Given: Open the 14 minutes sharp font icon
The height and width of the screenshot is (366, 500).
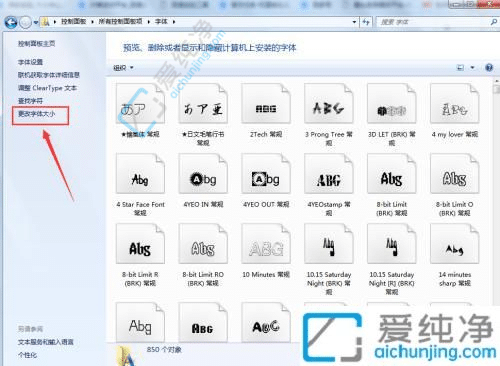Looking at the screenshot, I should tap(455, 244).
